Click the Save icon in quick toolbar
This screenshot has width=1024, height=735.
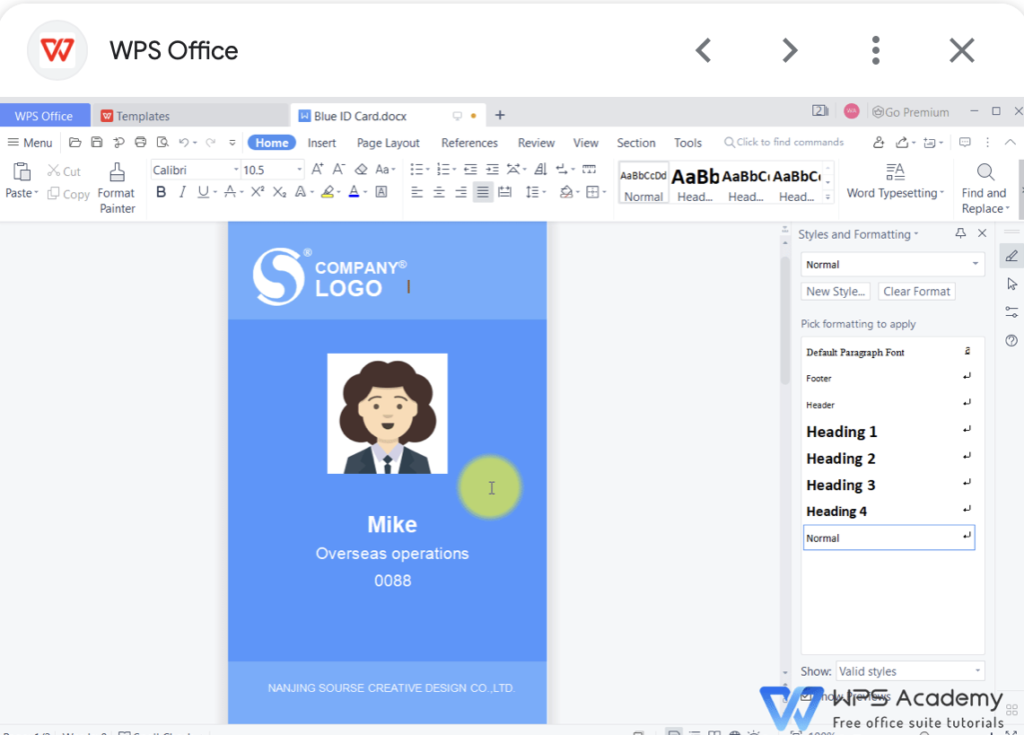(x=97, y=143)
